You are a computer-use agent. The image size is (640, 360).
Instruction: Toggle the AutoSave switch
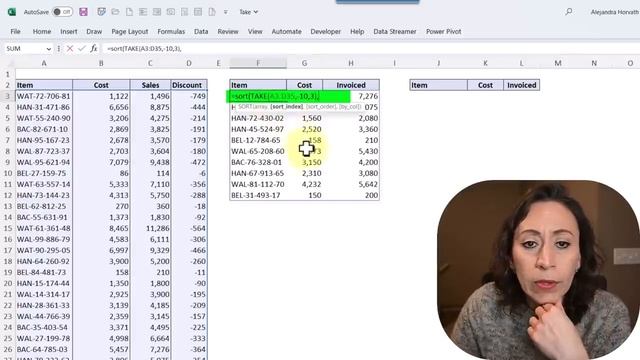62,12
